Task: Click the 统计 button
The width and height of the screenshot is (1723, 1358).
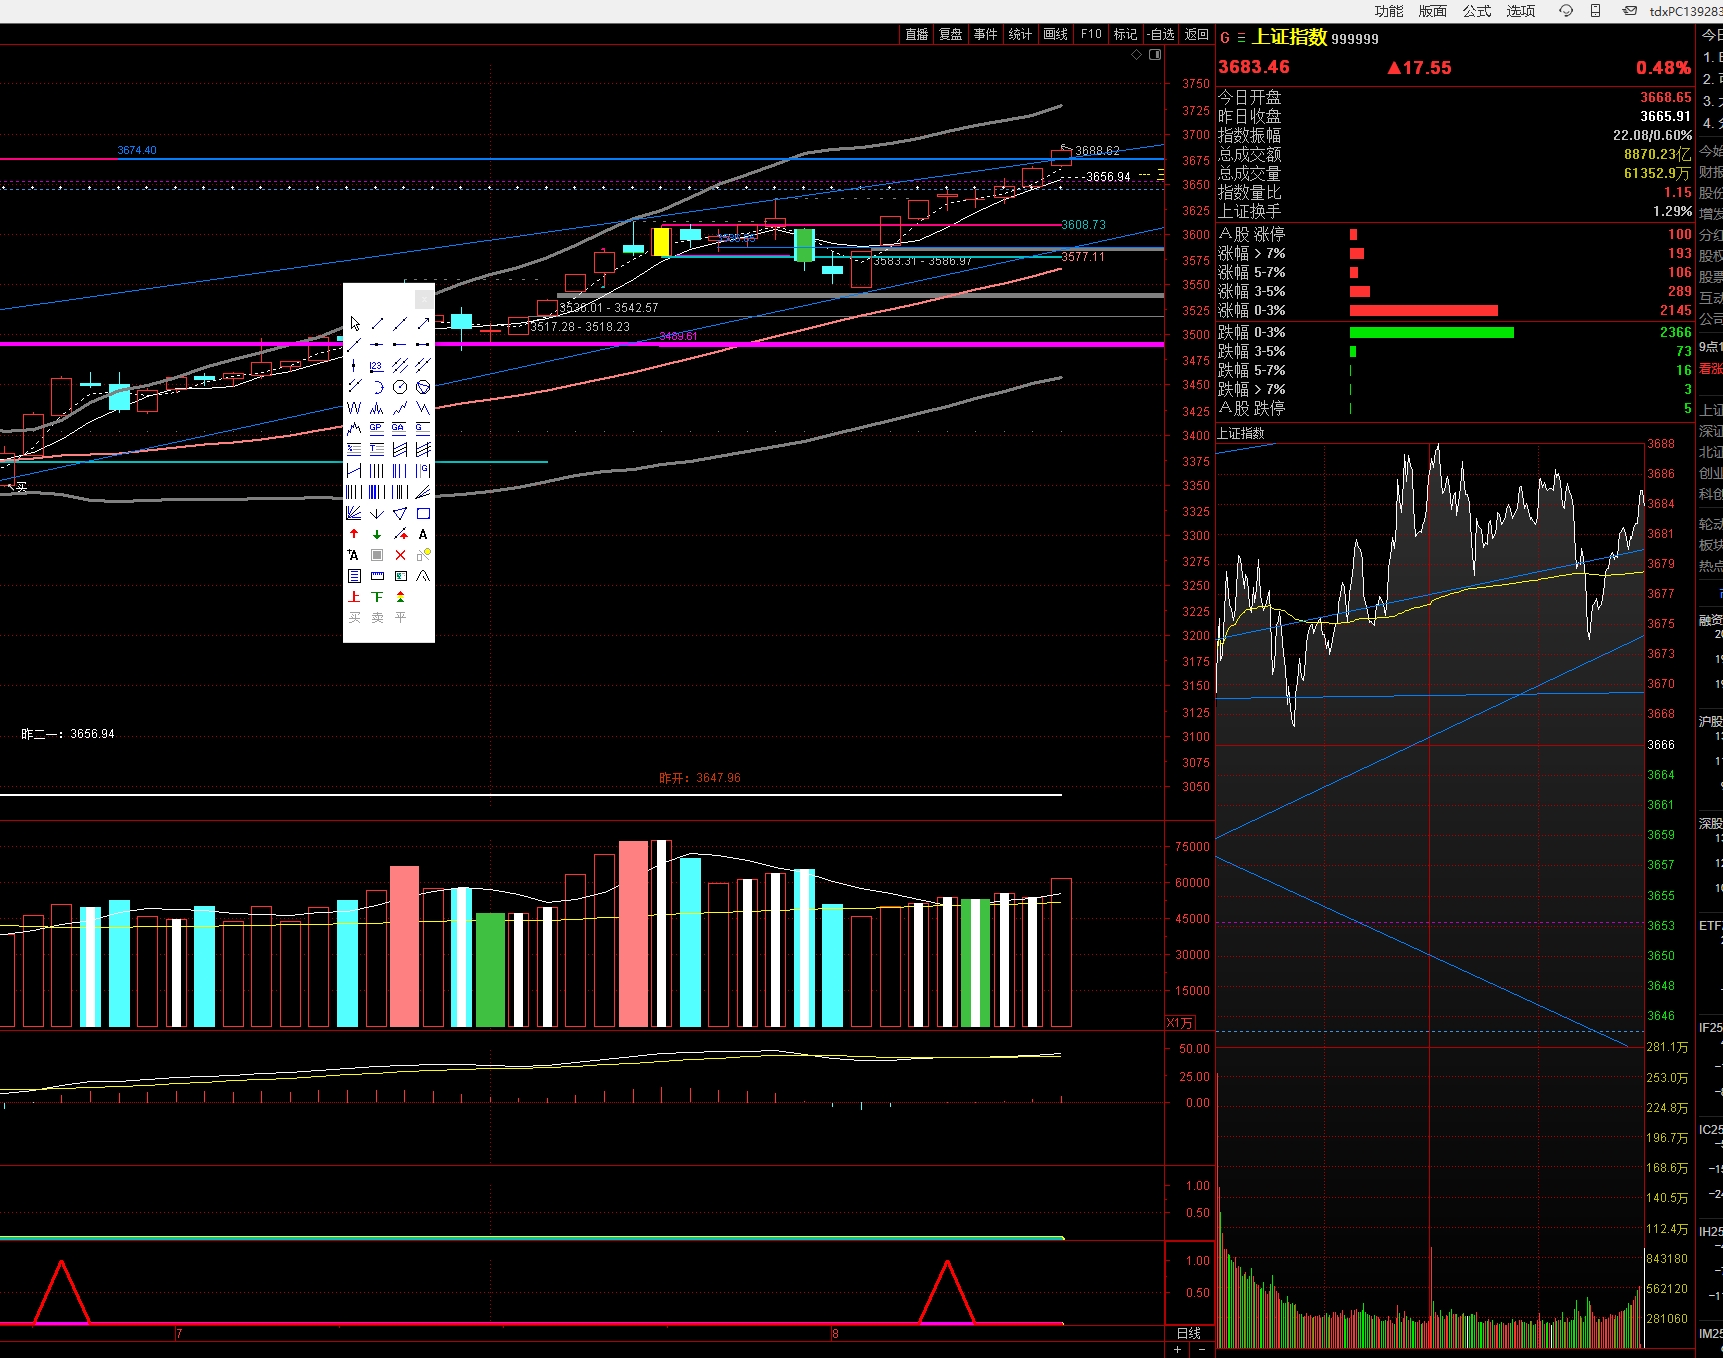Action: pos(1021,34)
